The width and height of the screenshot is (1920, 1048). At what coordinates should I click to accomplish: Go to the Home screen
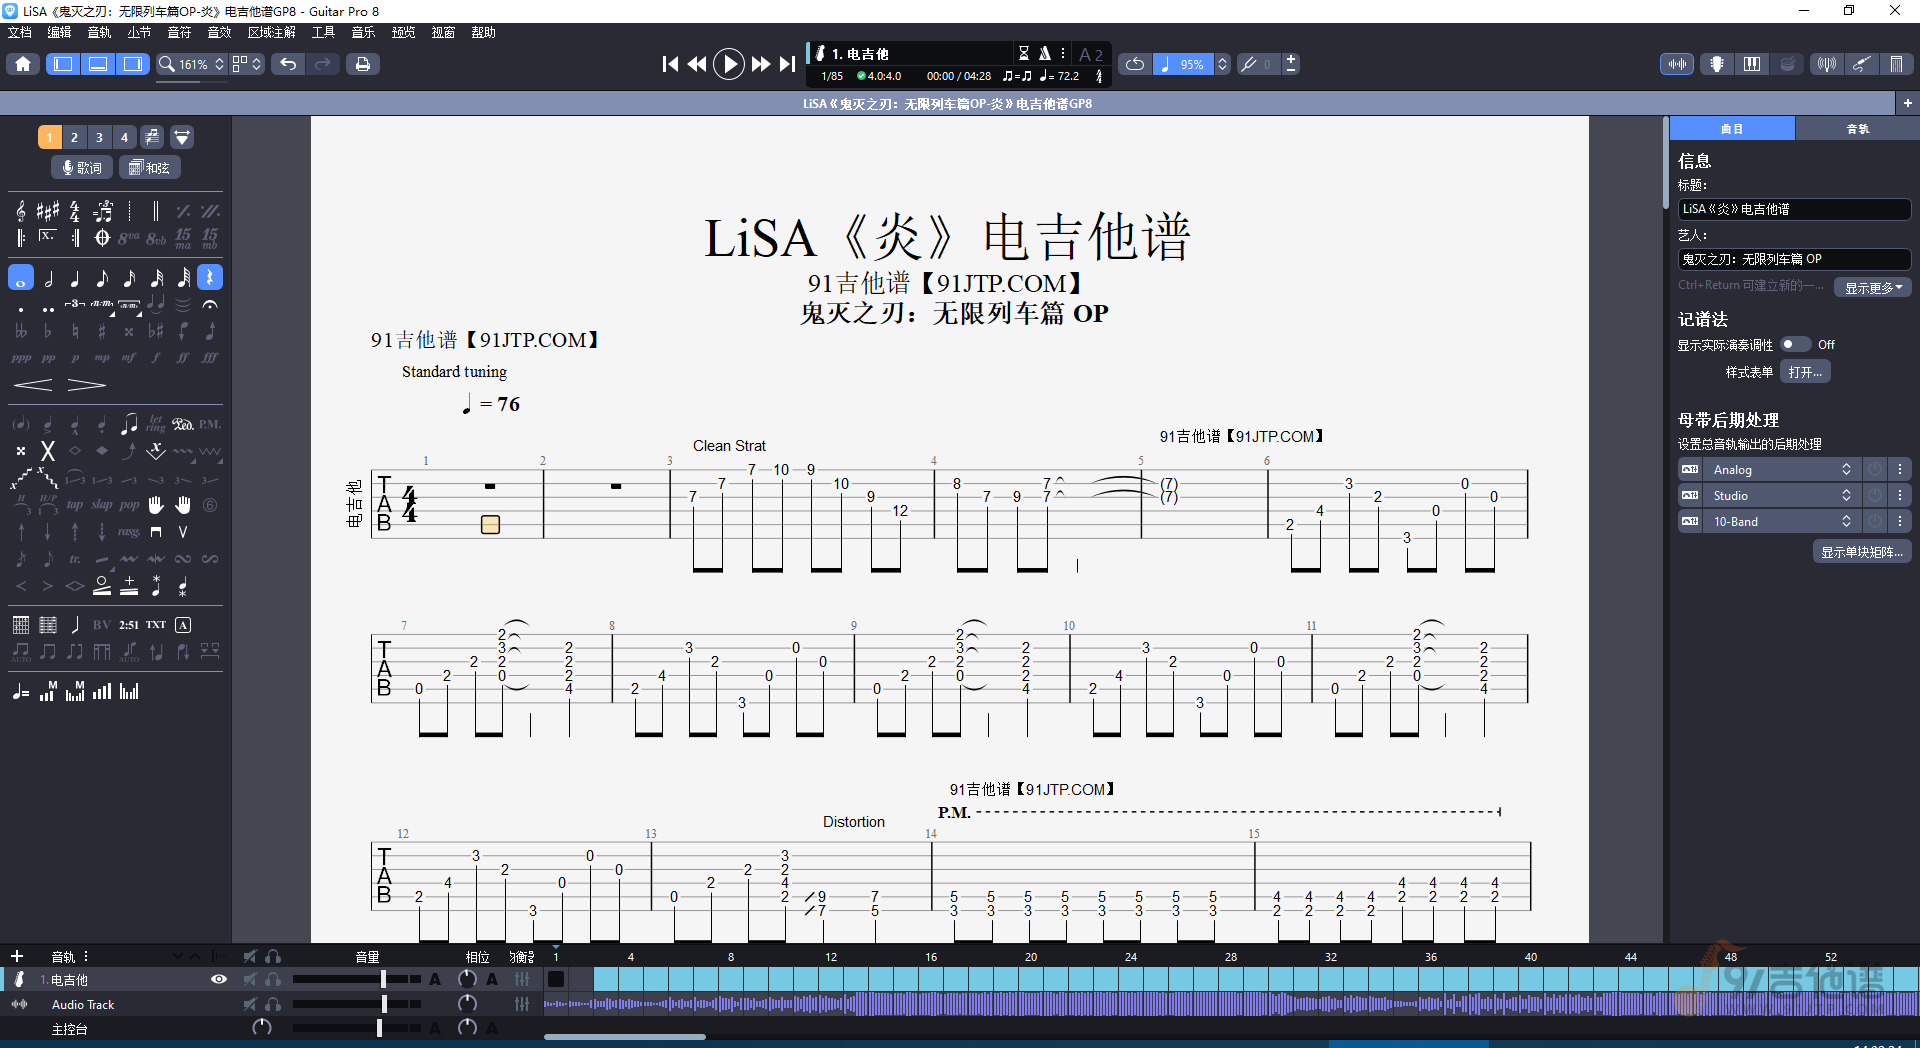coord(23,64)
